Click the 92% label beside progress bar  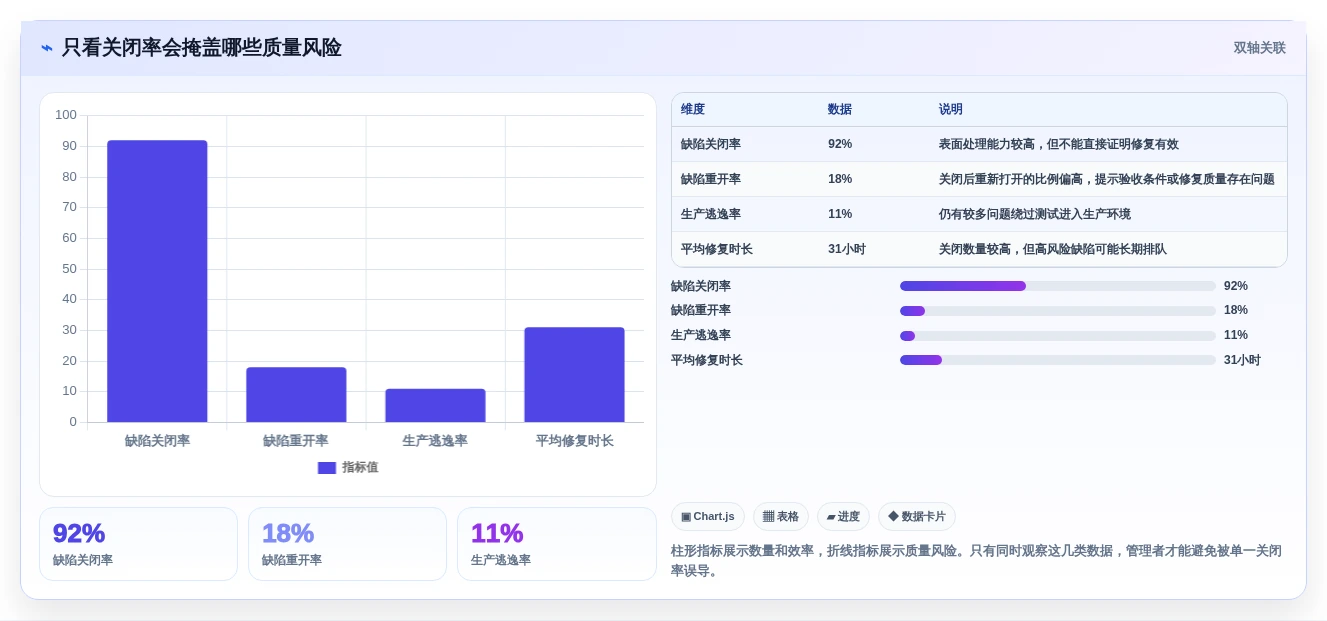point(1236,286)
